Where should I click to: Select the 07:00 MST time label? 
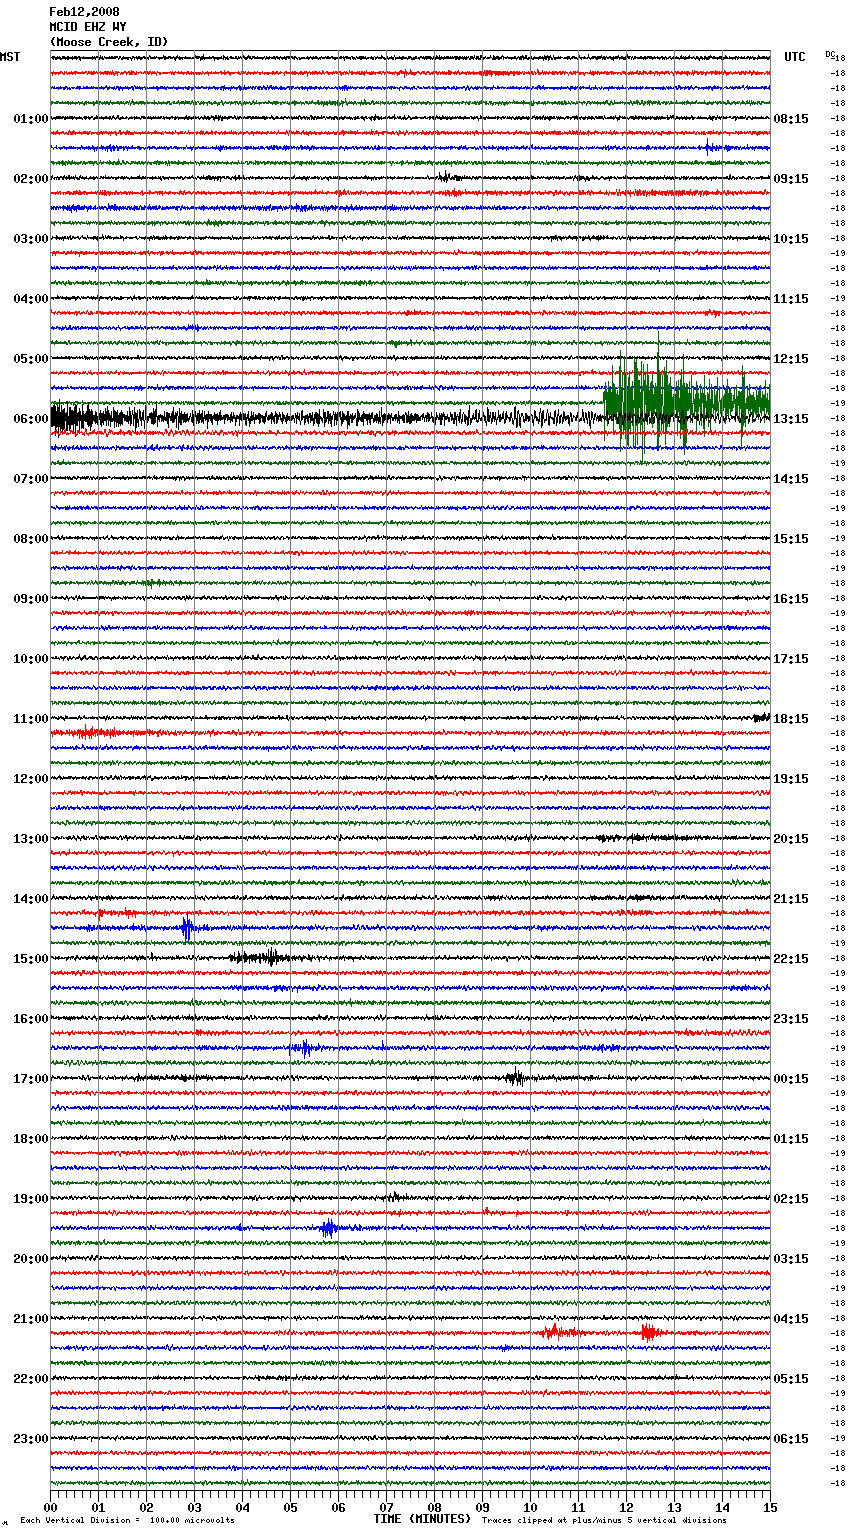click(x=31, y=479)
